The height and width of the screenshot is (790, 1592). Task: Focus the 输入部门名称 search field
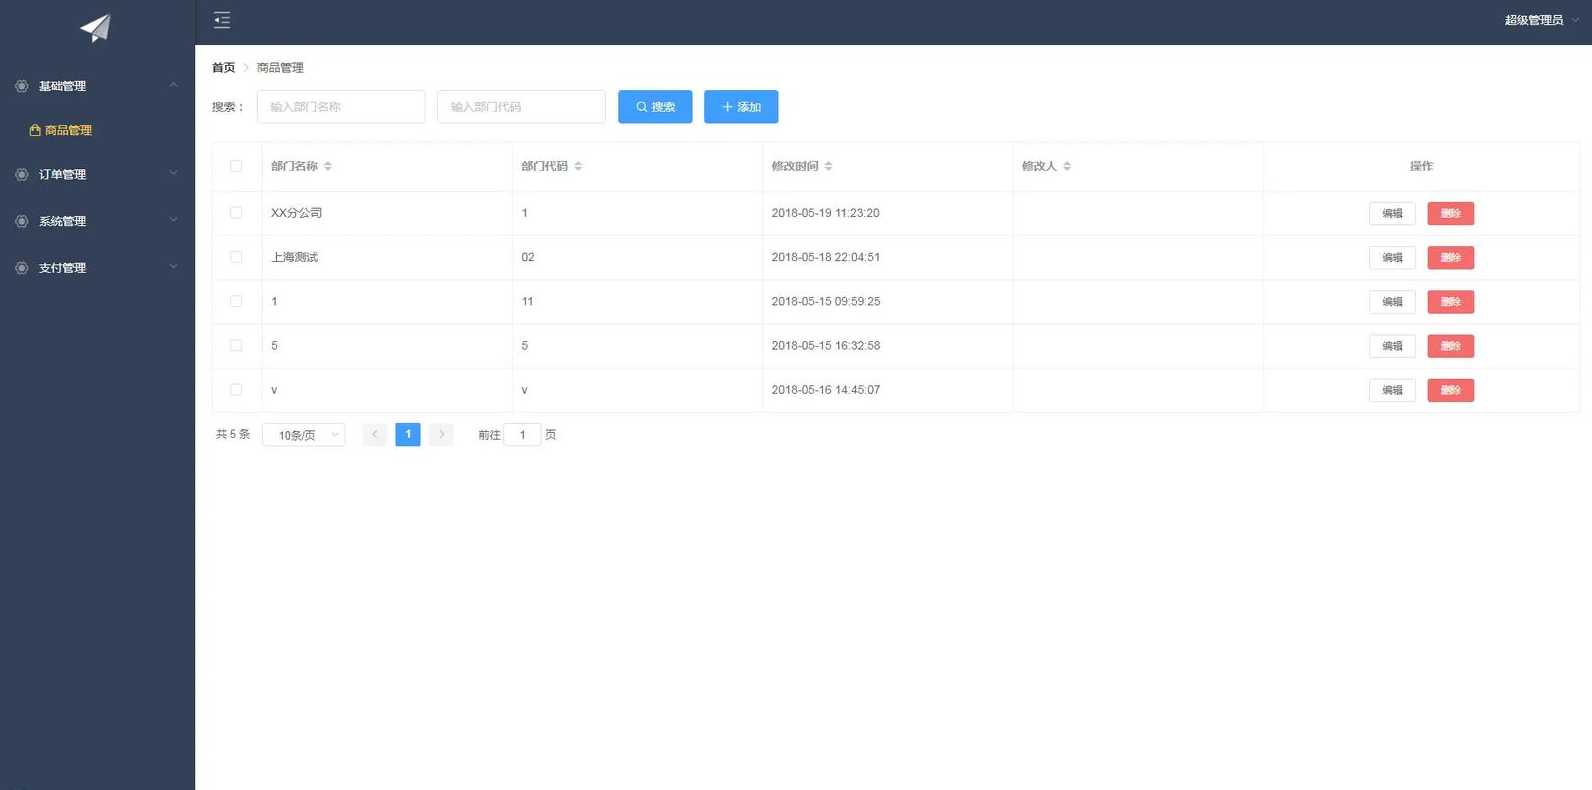(341, 107)
